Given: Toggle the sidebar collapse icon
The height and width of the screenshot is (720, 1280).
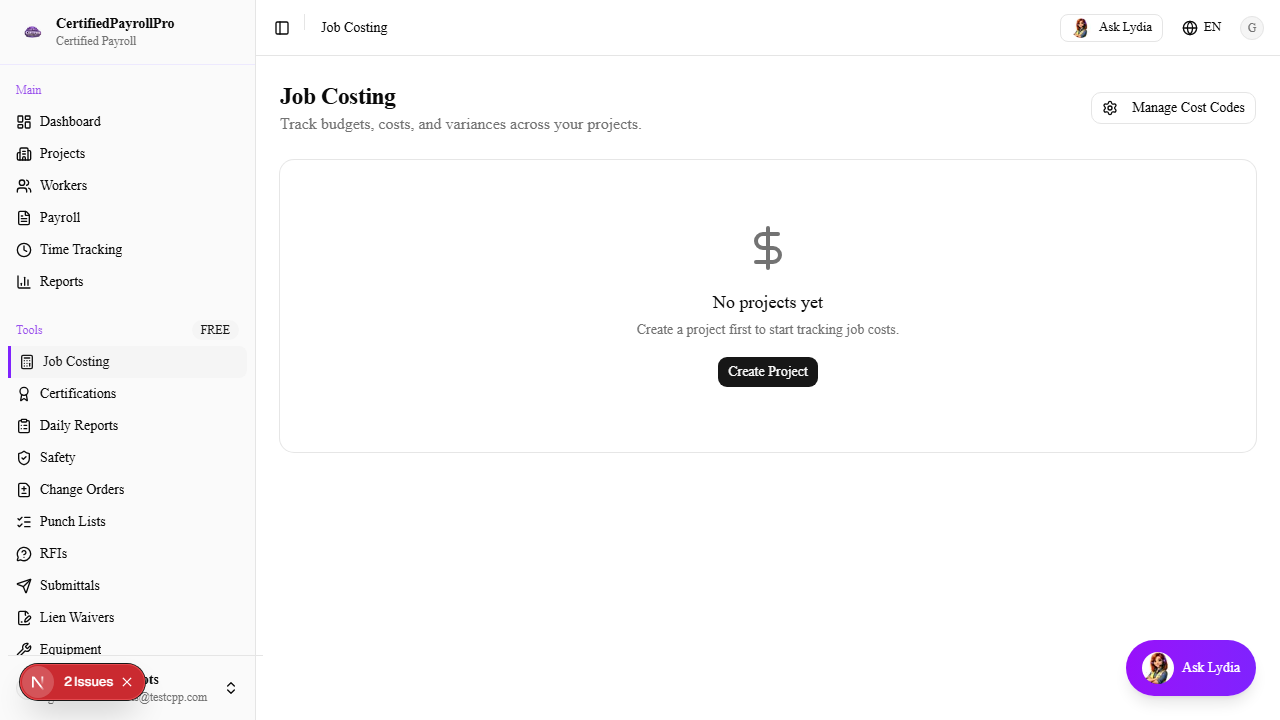Looking at the screenshot, I should (282, 28).
